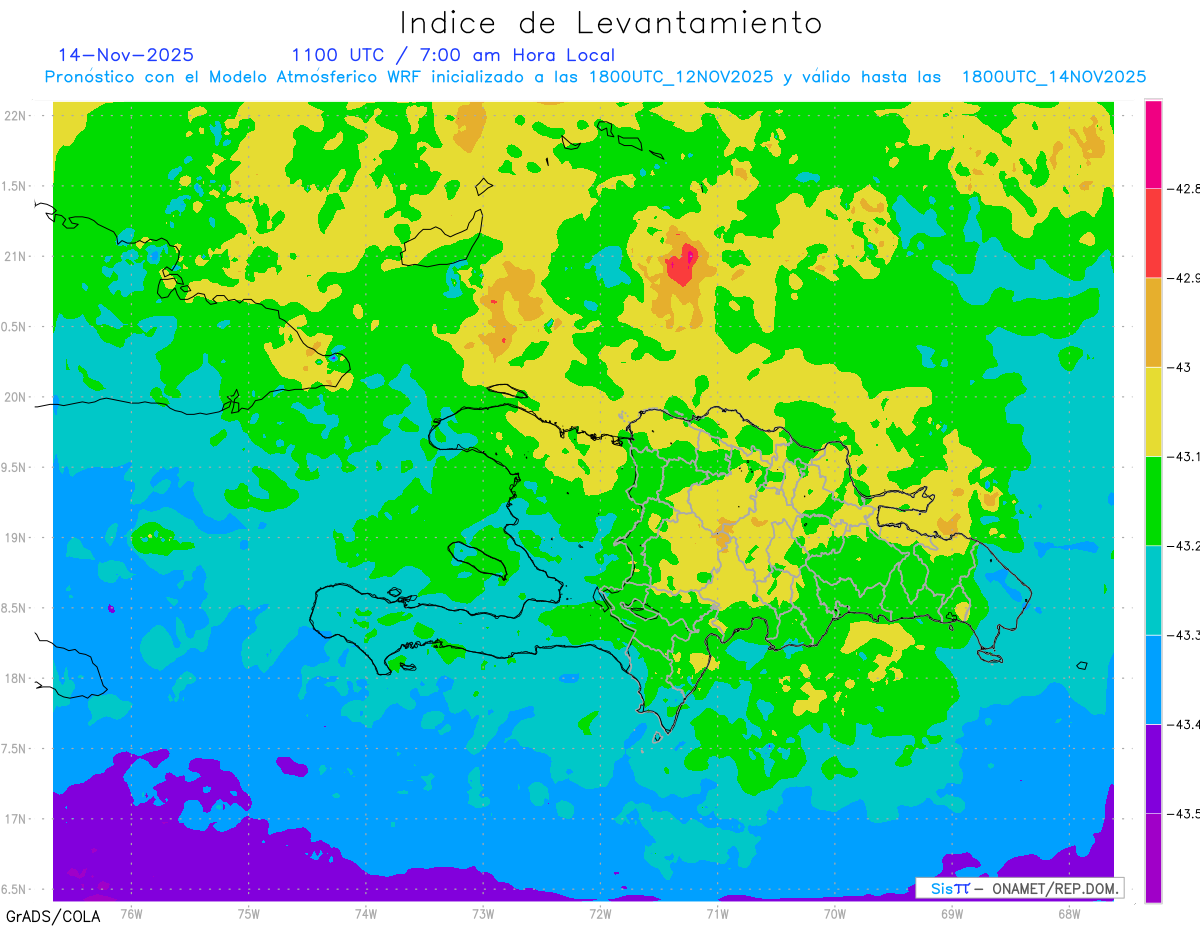Select the -43.5 legend value
This screenshot has width=1200, height=927.
[1183, 813]
